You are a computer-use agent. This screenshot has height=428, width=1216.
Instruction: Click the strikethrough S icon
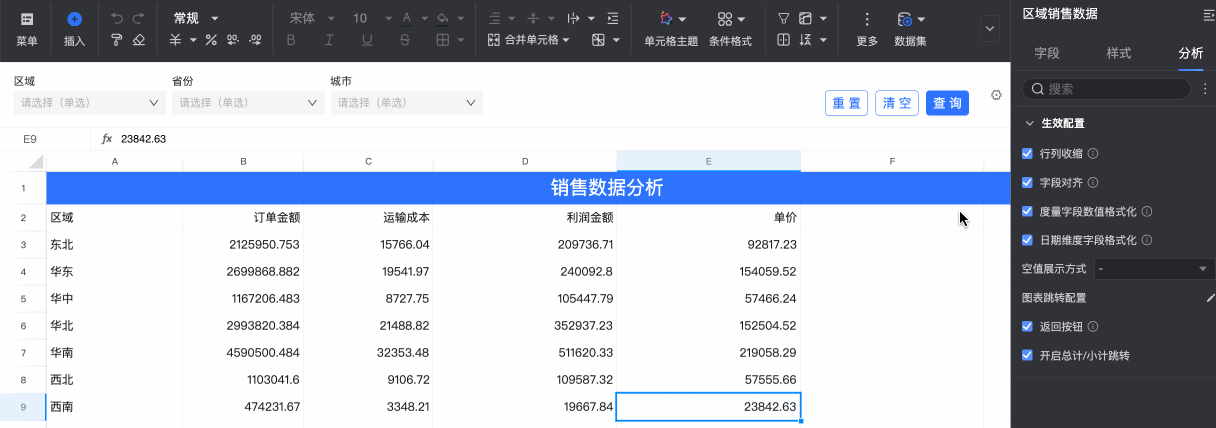(404, 40)
